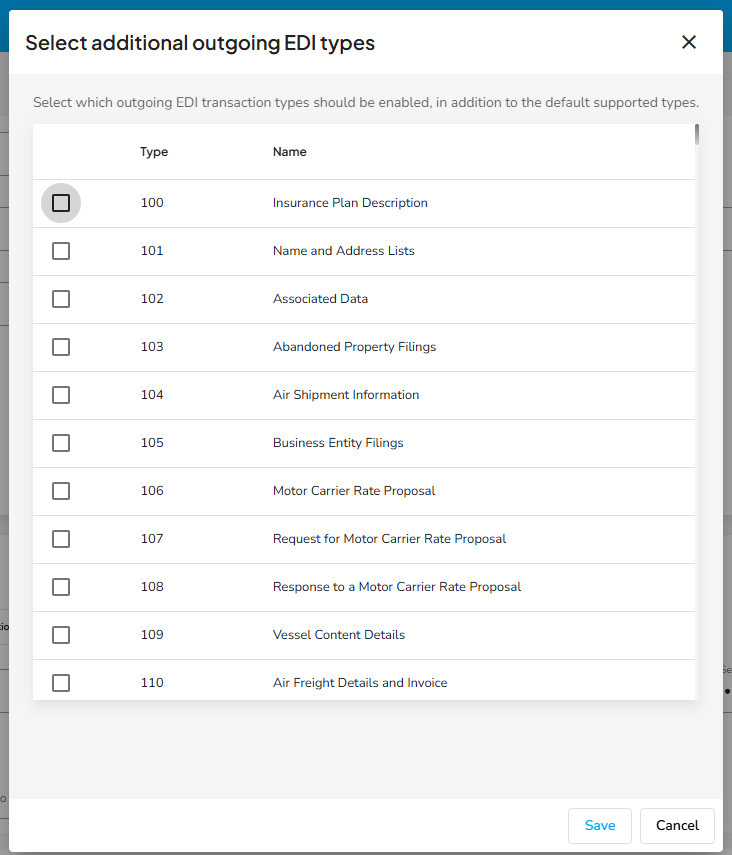
Task: Click type number 107 cell
Action: (152, 539)
